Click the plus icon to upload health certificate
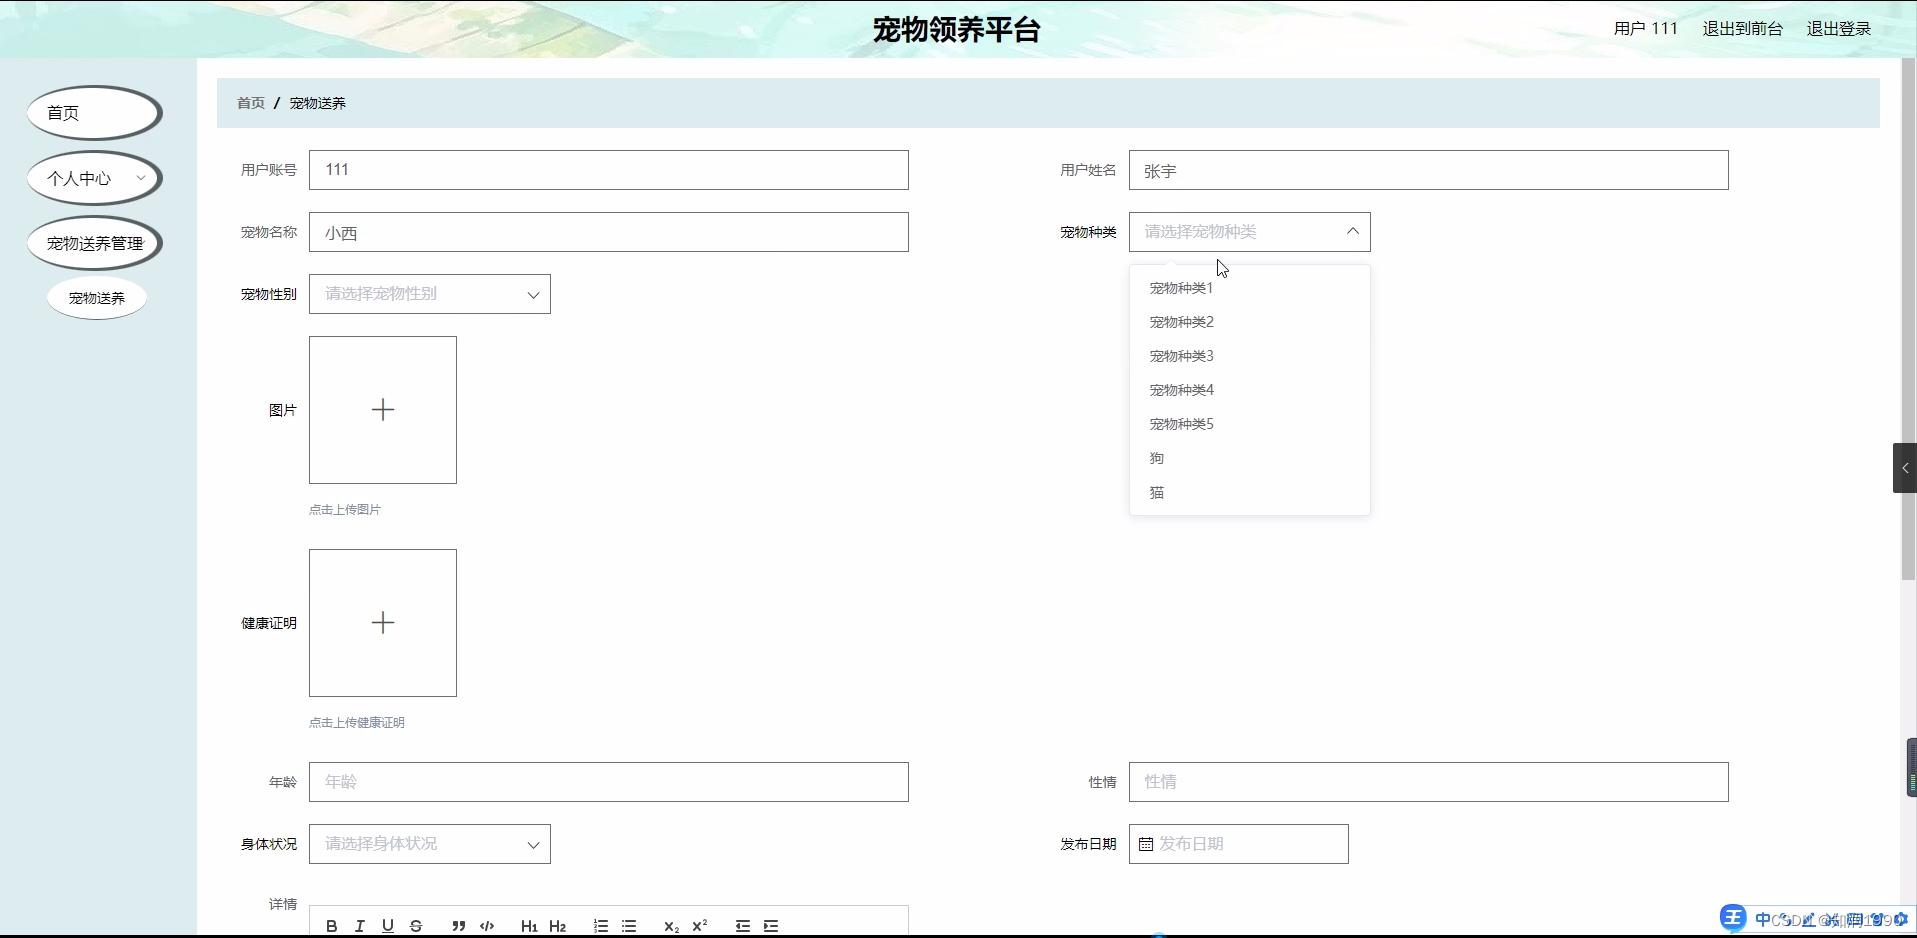 (x=383, y=622)
